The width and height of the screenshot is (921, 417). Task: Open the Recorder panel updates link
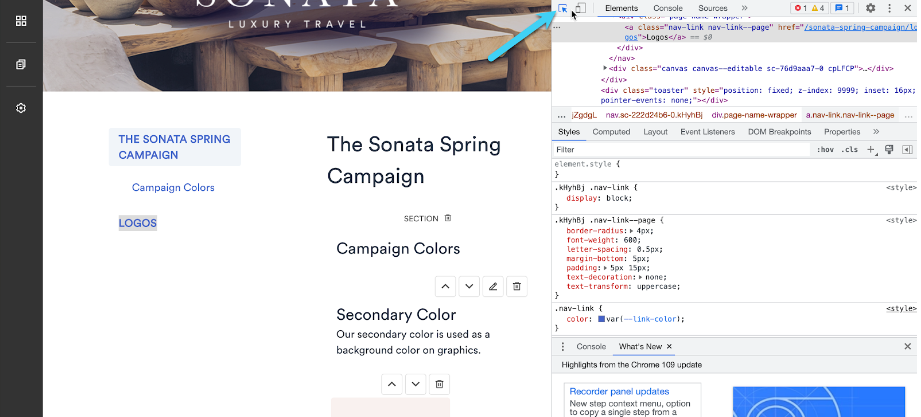tap(619, 391)
